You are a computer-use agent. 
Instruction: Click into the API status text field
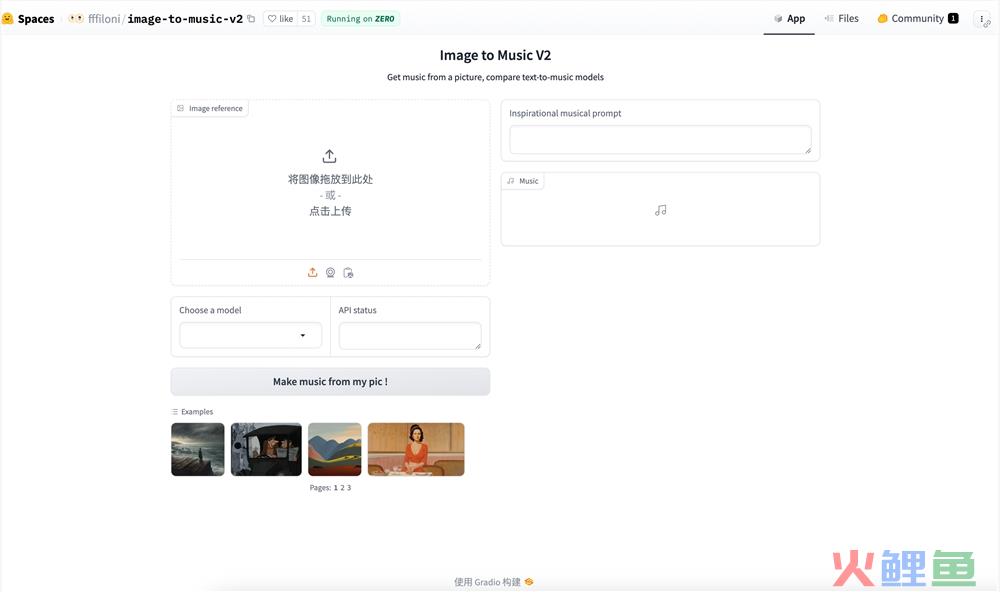[x=410, y=336]
